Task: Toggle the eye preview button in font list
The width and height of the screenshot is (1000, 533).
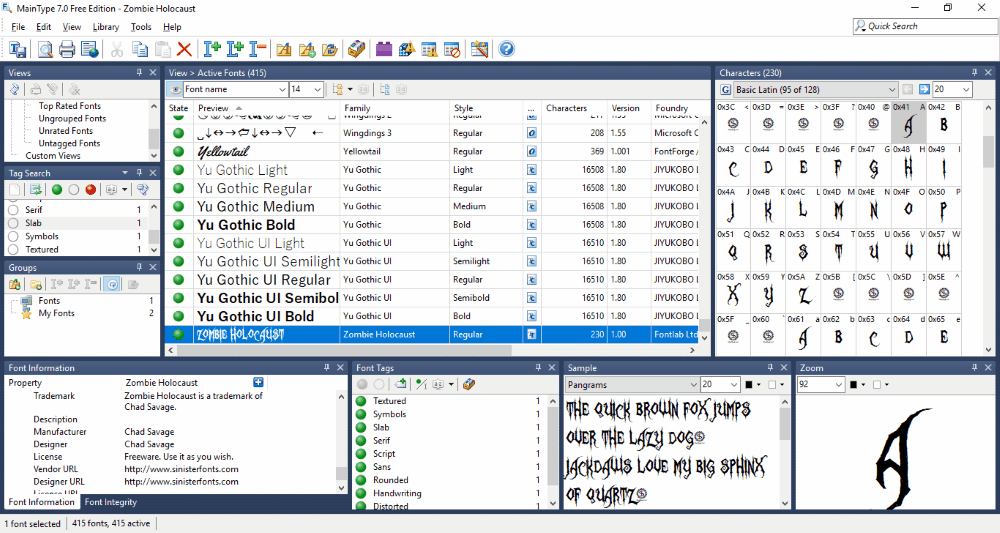Action: 175,89
